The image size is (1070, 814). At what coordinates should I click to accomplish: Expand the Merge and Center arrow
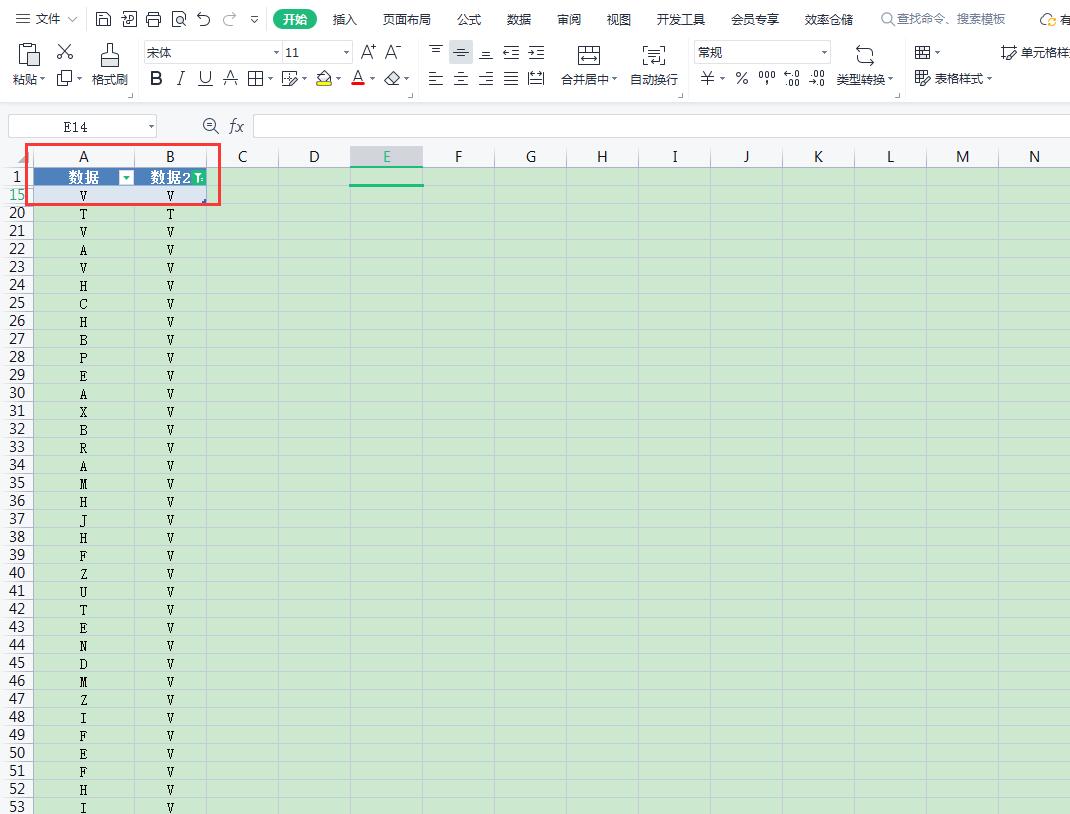[615, 80]
